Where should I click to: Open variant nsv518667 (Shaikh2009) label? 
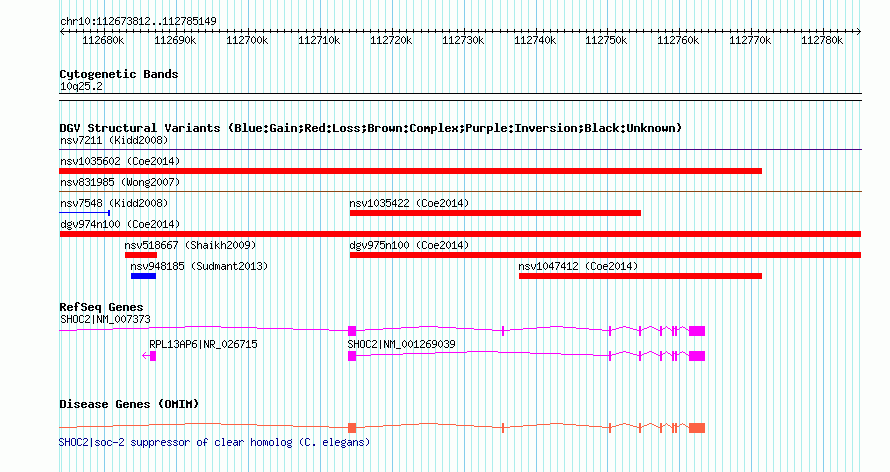(x=190, y=245)
